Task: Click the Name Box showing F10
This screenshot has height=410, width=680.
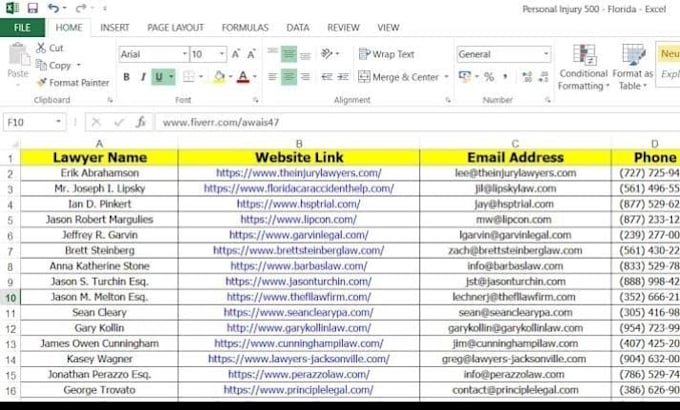Action: pos(34,122)
